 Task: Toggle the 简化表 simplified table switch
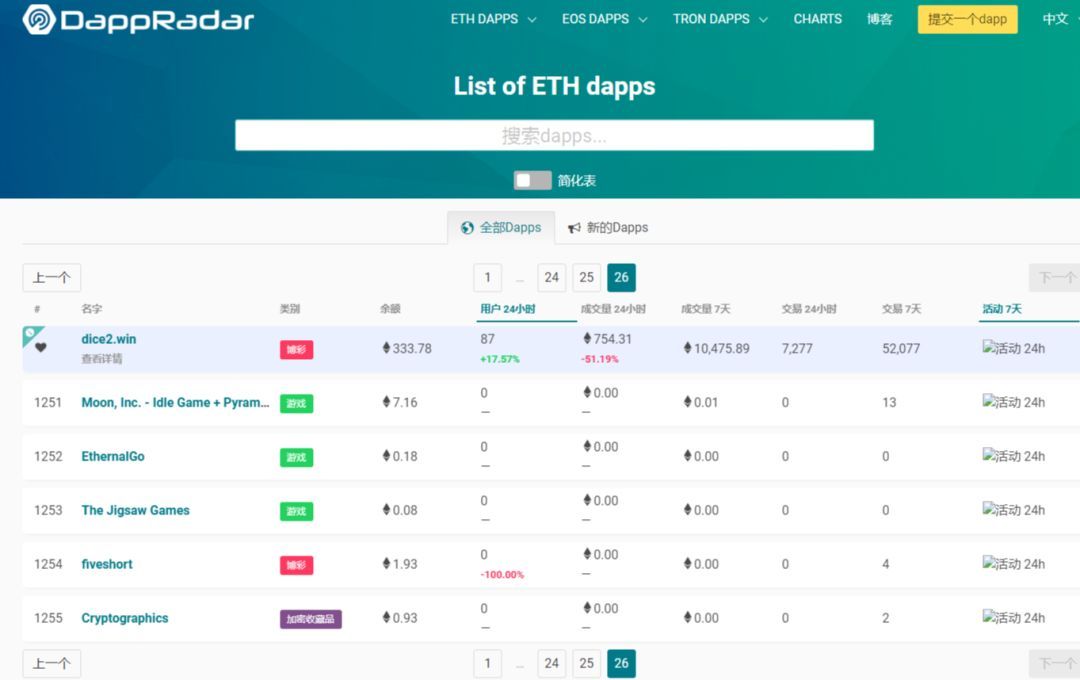532,181
